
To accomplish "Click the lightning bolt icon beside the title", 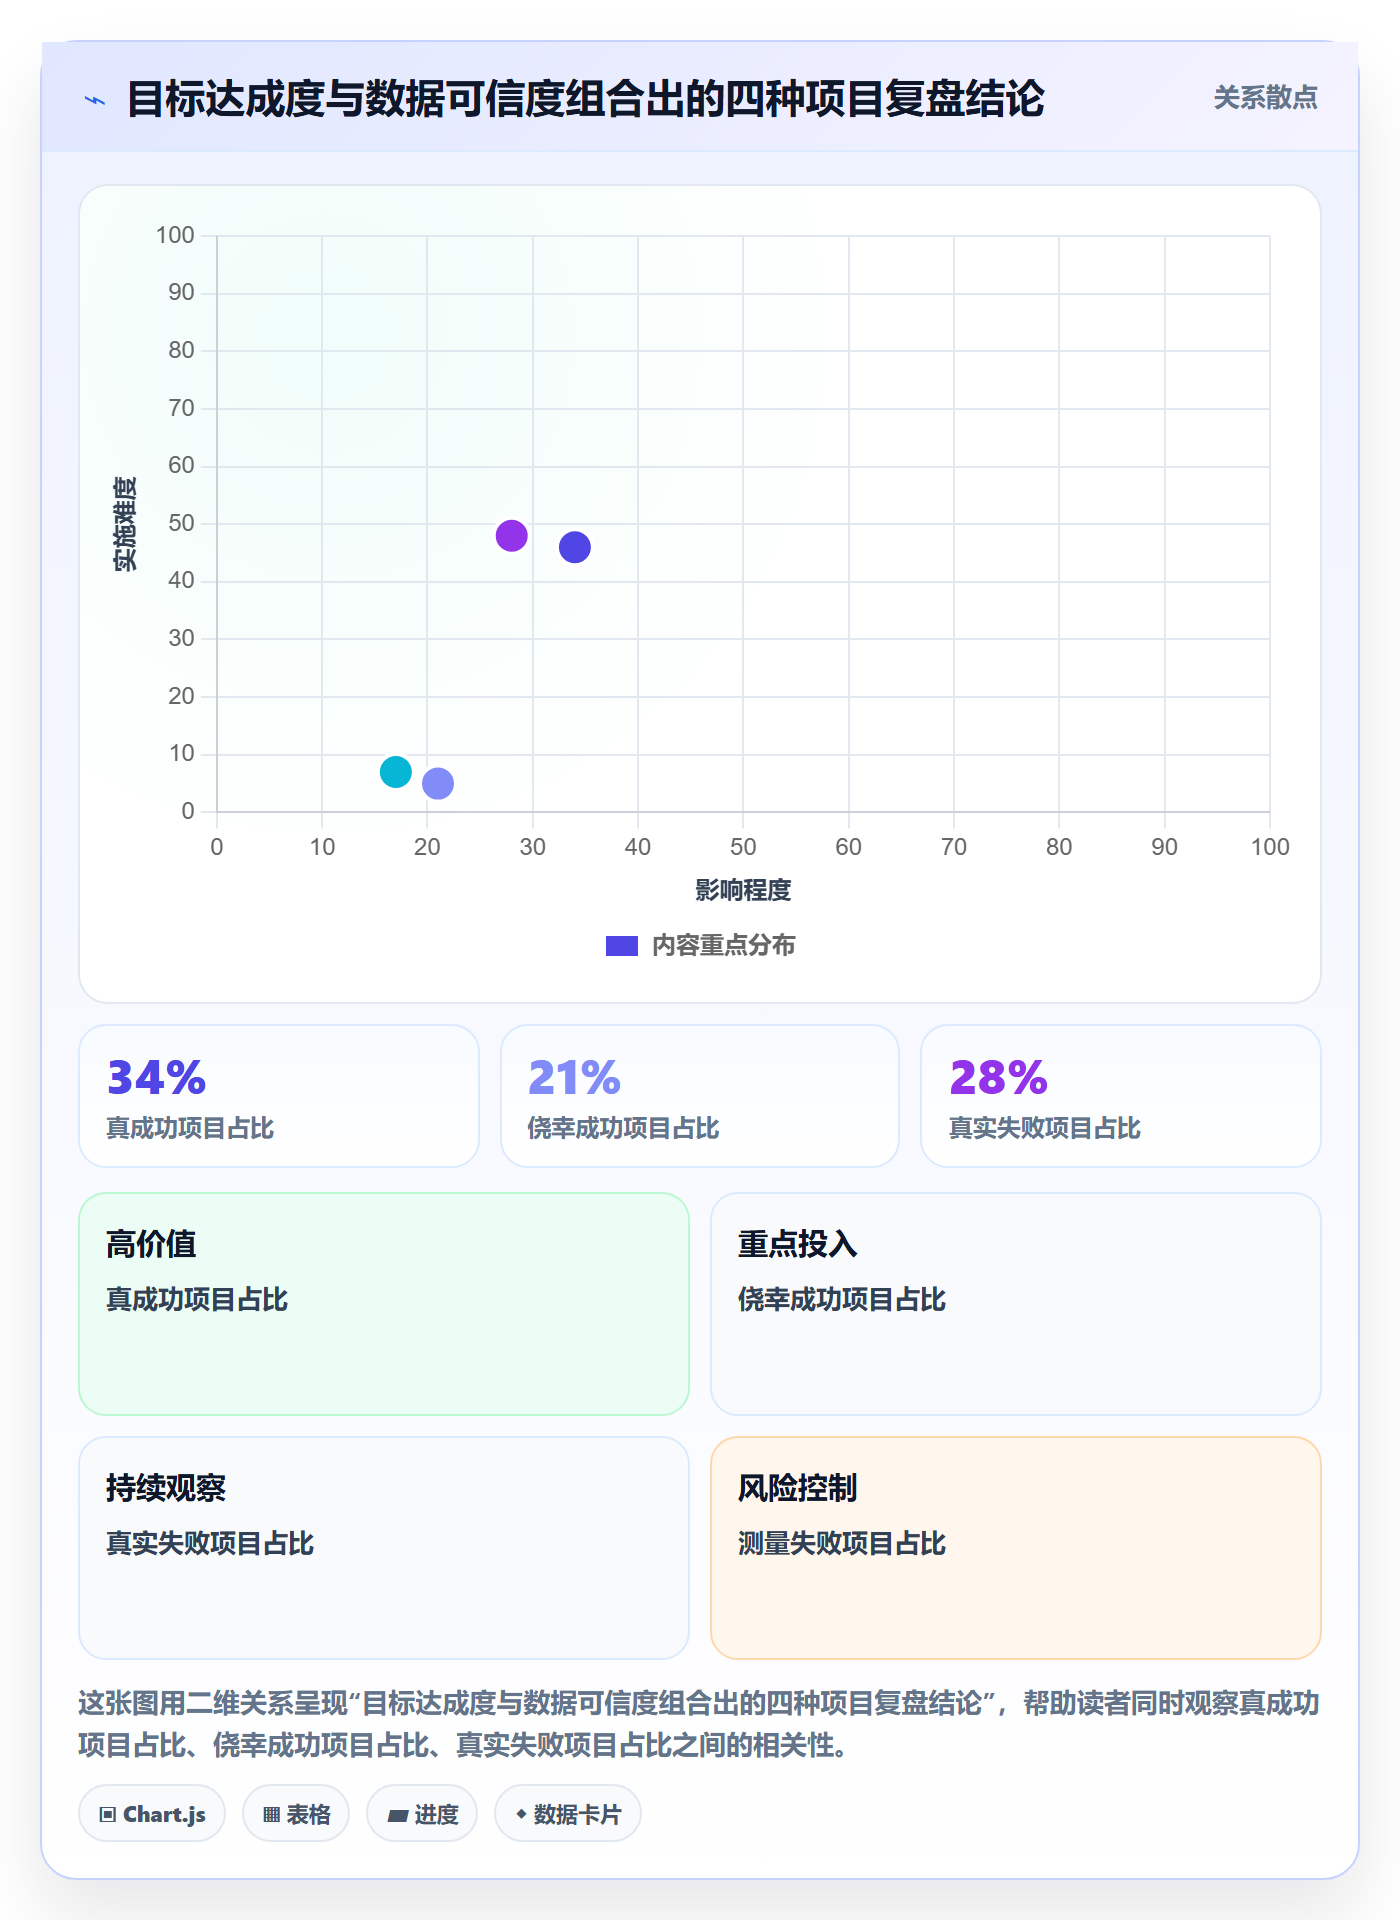I will coord(95,100).
